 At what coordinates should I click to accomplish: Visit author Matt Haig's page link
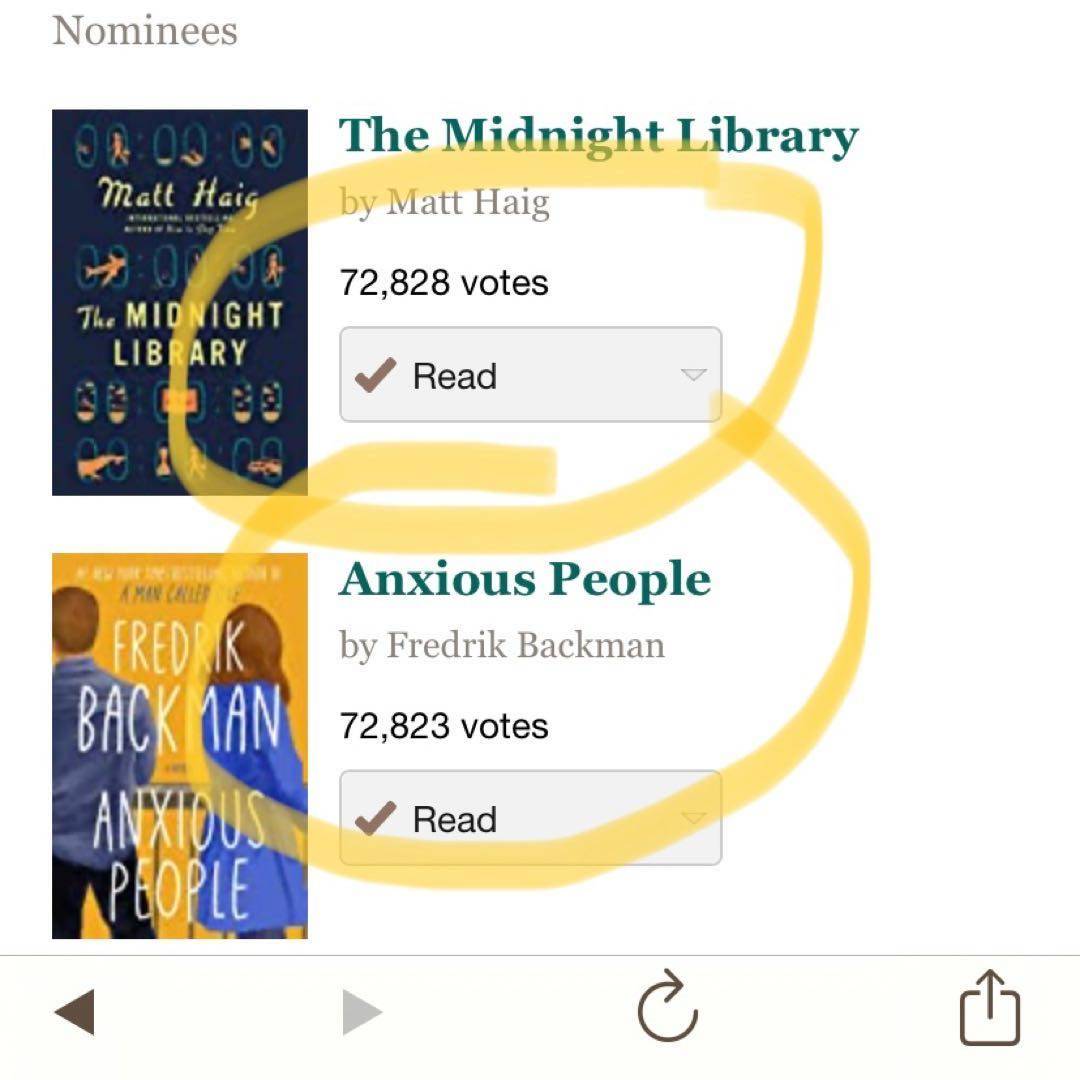(x=468, y=203)
